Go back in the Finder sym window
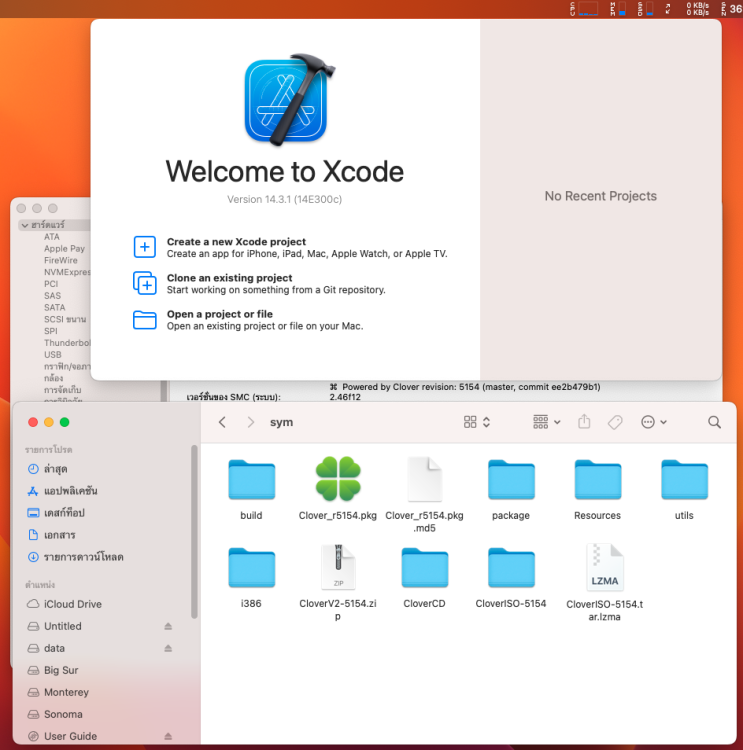The height and width of the screenshot is (750, 743). point(222,422)
